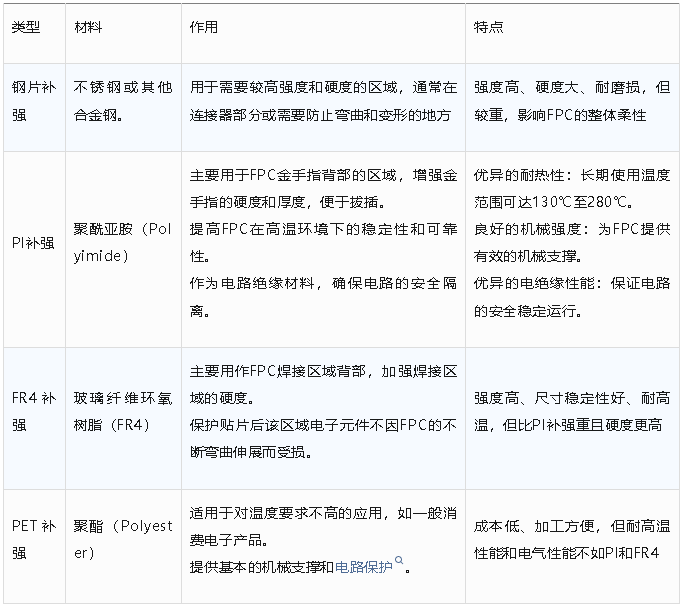Select the PI补强 type cell
The width and height of the screenshot is (682, 606).
(x=33, y=243)
